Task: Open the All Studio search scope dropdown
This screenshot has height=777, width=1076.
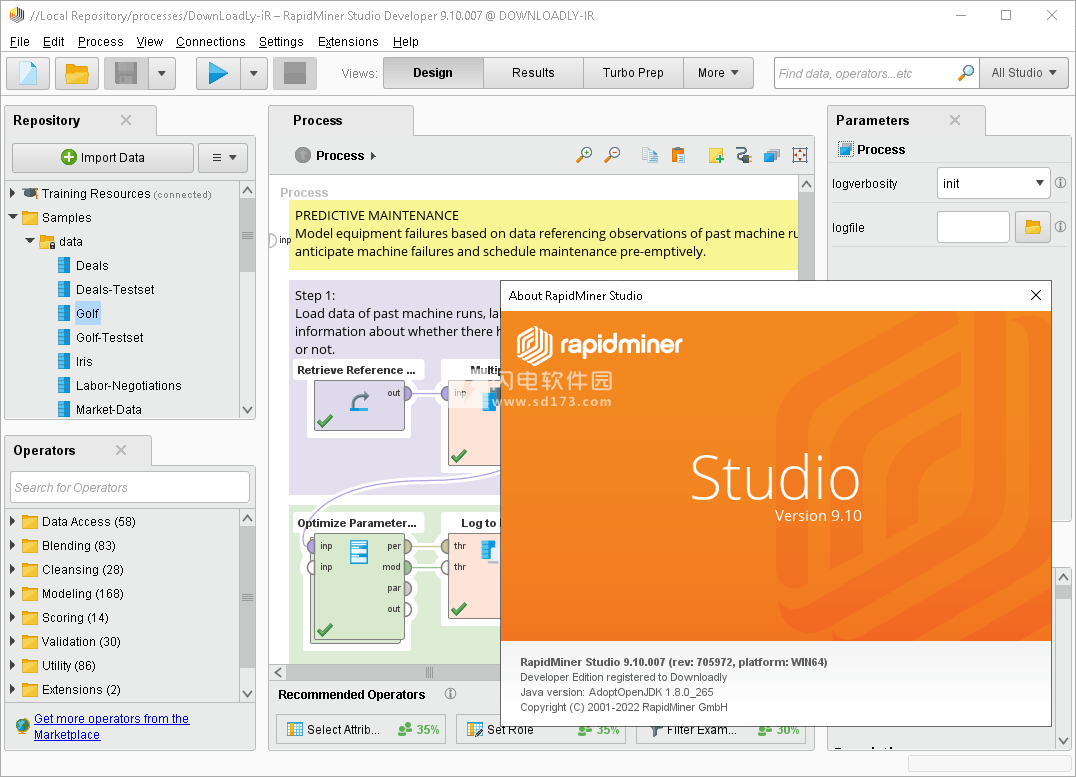Action: click(1024, 73)
